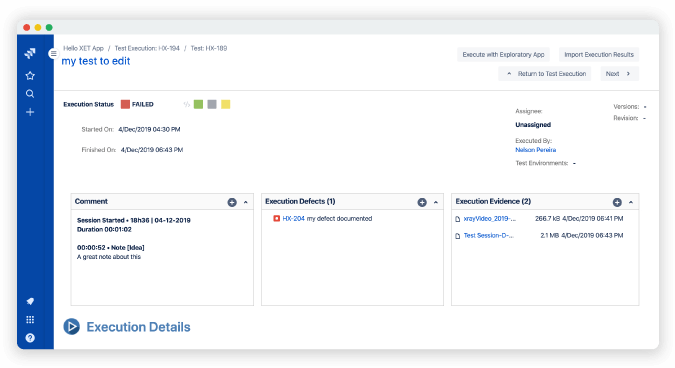Open xrayVideo_2019 evidence file
The height and width of the screenshot is (368, 675).
tap(489, 219)
